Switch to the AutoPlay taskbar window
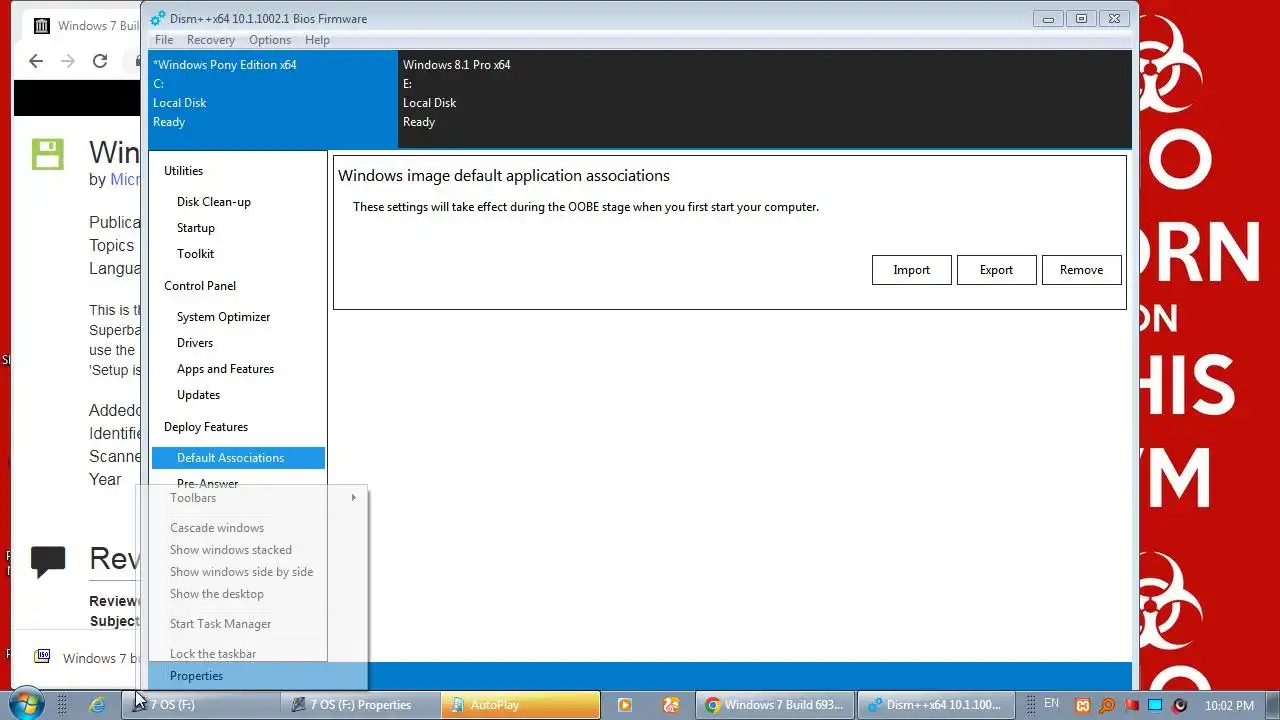This screenshot has height=720, width=1280. coord(520,705)
